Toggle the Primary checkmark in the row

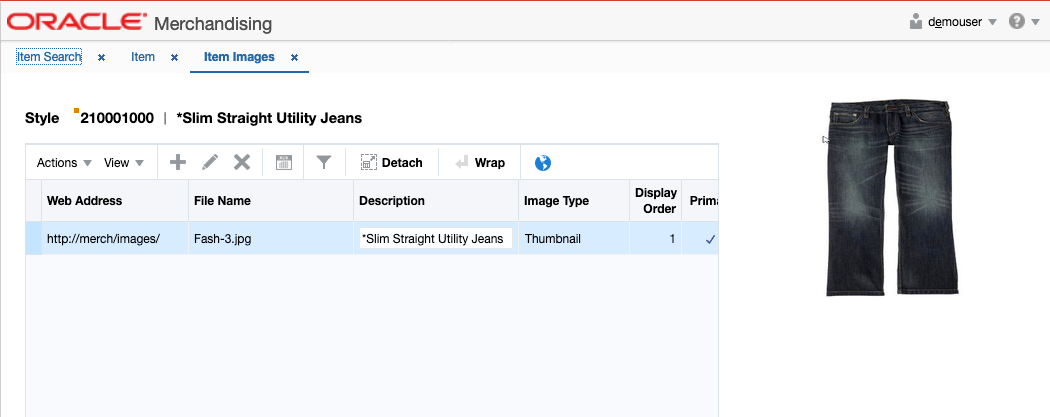point(710,239)
